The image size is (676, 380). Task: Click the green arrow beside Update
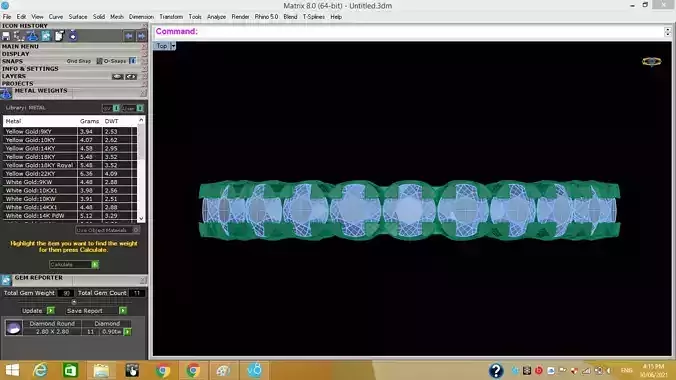[x=51, y=311]
